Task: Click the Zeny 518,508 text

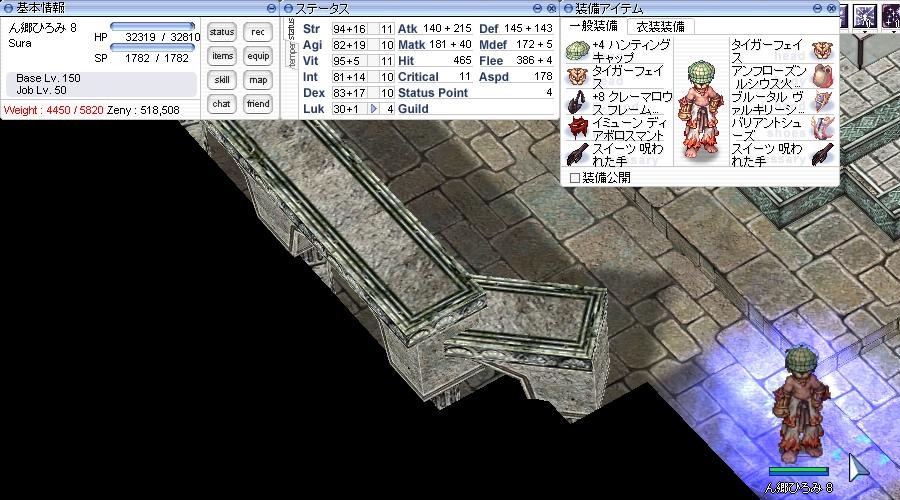Action: (143, 110)
